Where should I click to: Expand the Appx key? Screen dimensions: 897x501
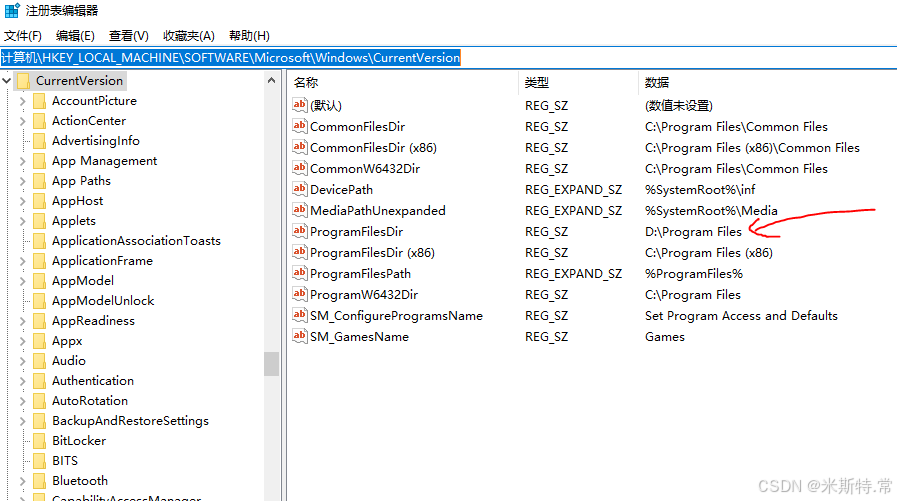pos(22,341)
